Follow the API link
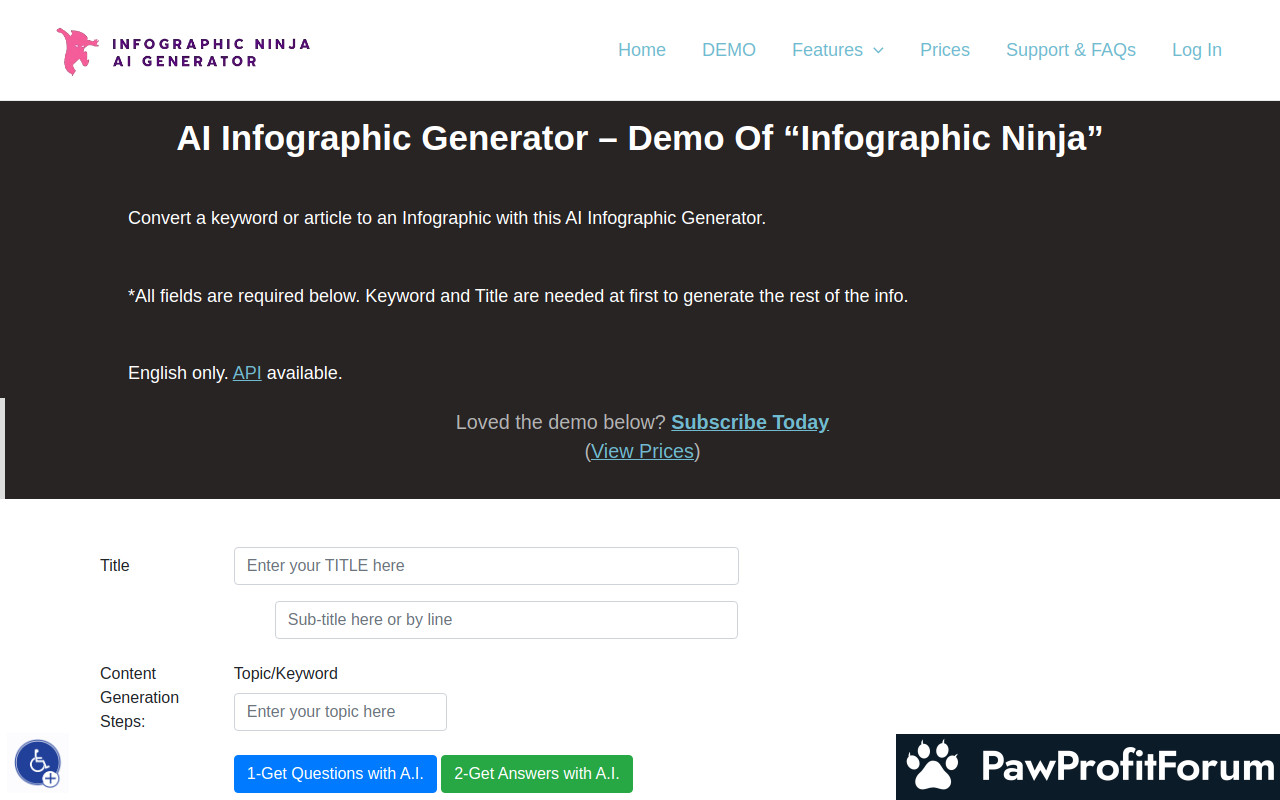1280x800 pixels. click(x=247, y=373)
